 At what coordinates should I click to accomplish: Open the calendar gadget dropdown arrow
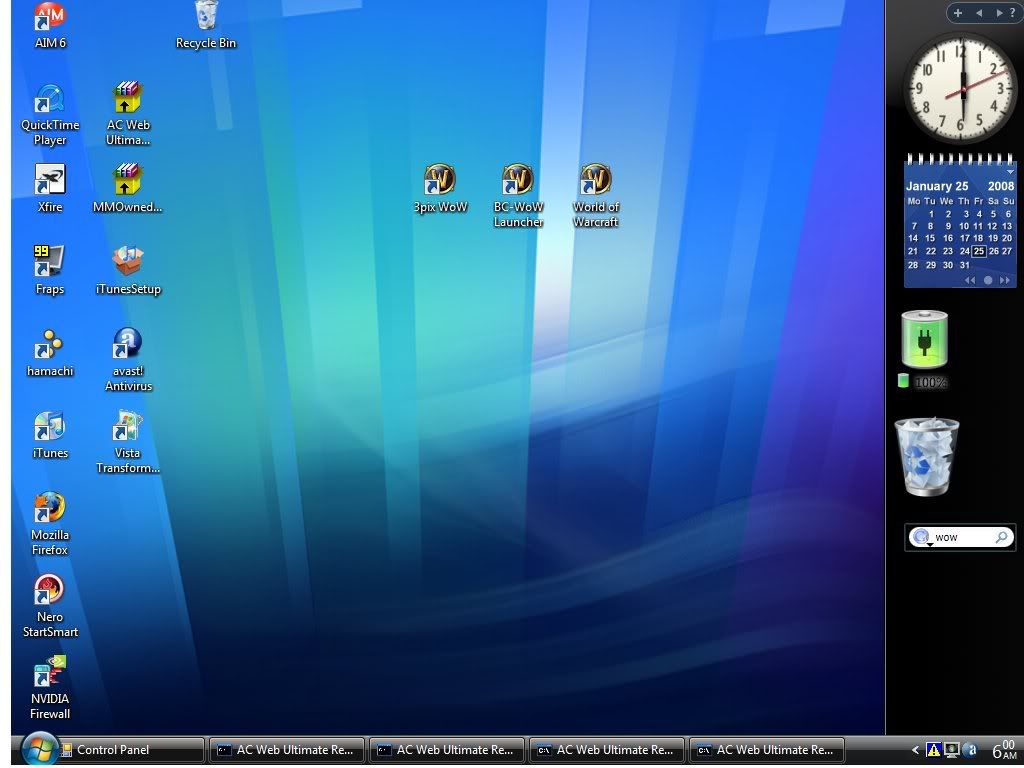coord(1010,172)
